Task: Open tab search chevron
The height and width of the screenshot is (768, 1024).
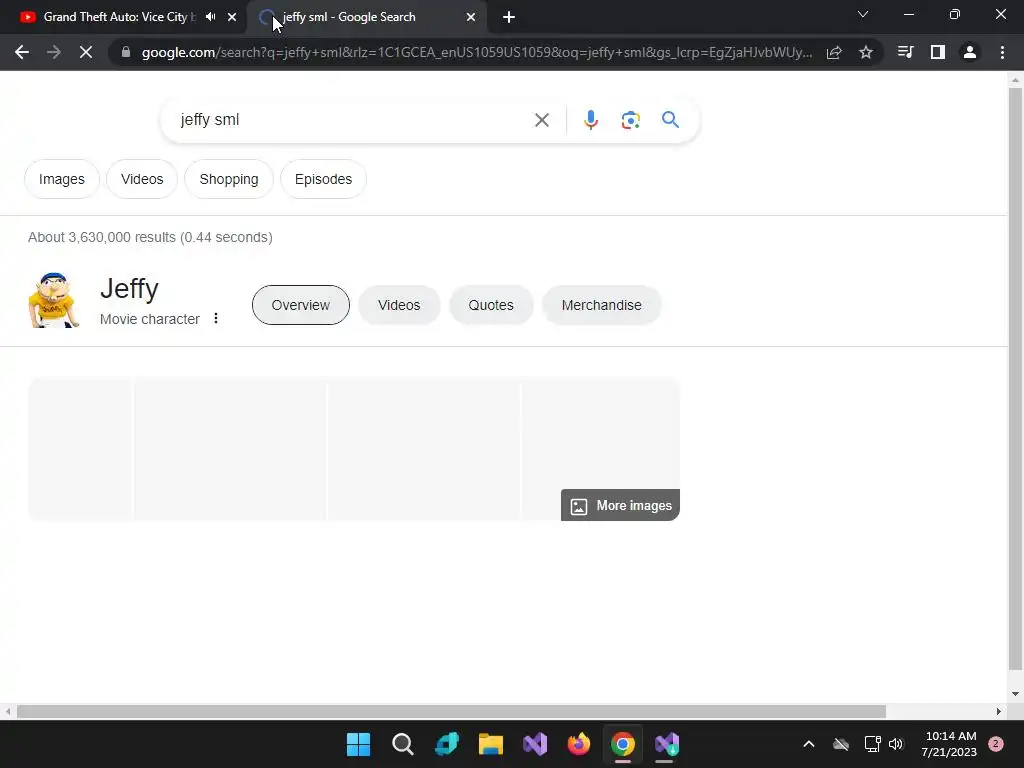Action: point(863,14)
